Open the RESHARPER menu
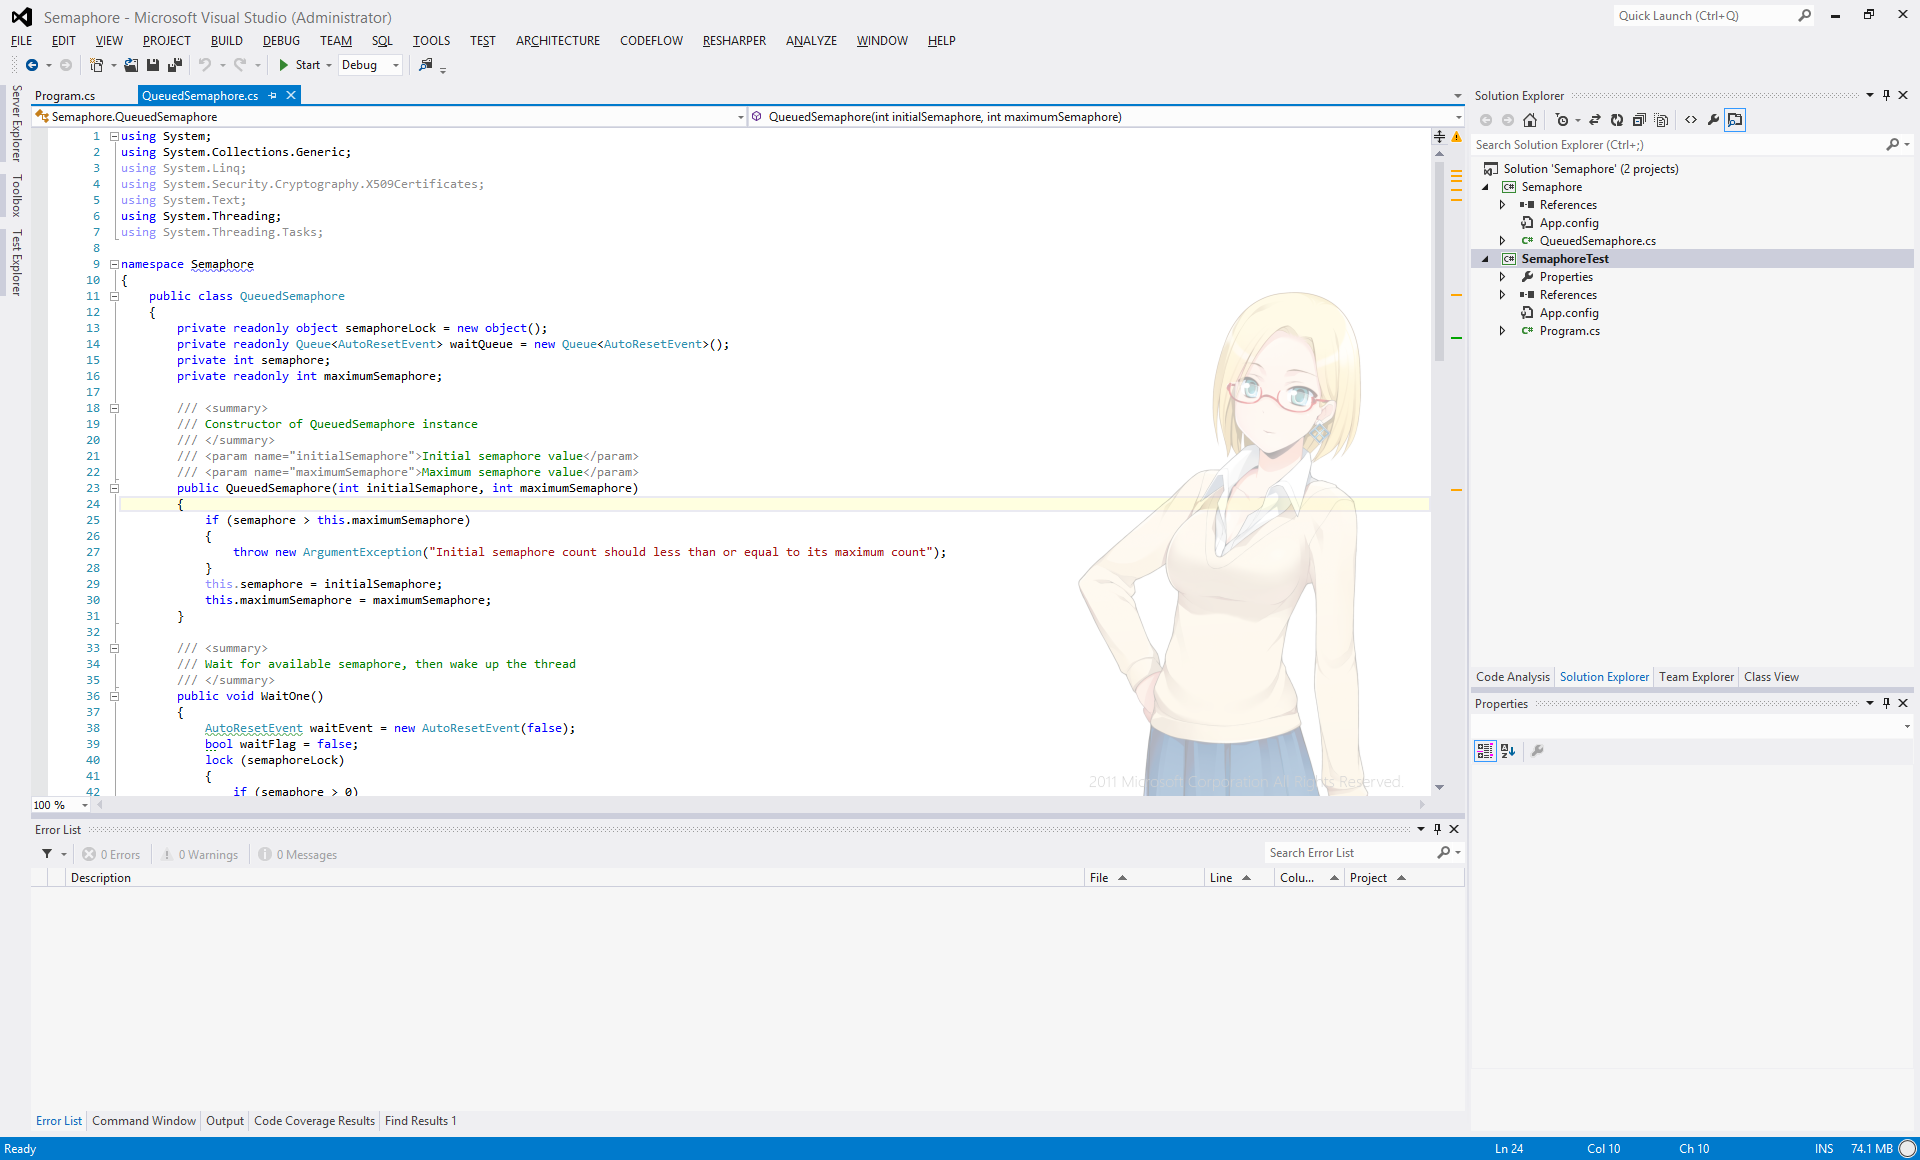This screenshot has width=1920, height=1160. pos(734,41)
